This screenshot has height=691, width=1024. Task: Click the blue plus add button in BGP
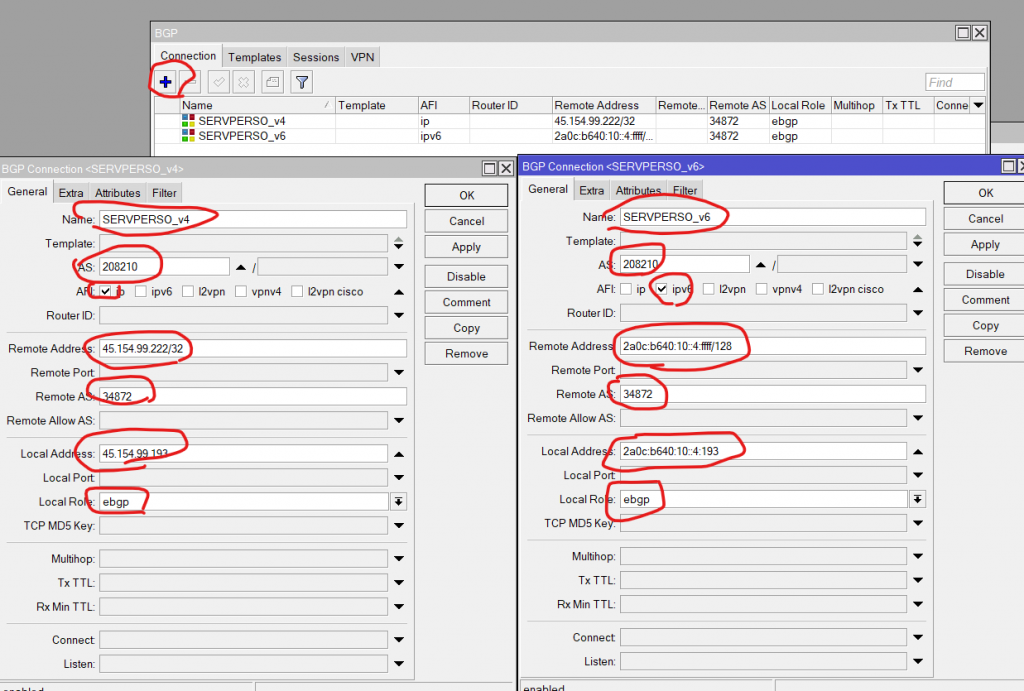(165, 82)
